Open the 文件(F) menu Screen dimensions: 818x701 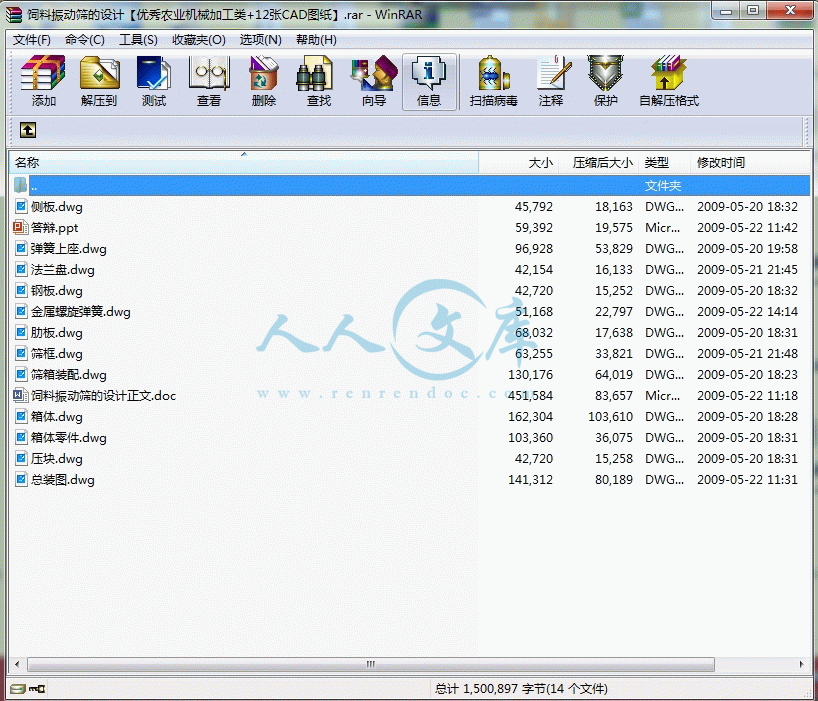click(x=31, y=40)
